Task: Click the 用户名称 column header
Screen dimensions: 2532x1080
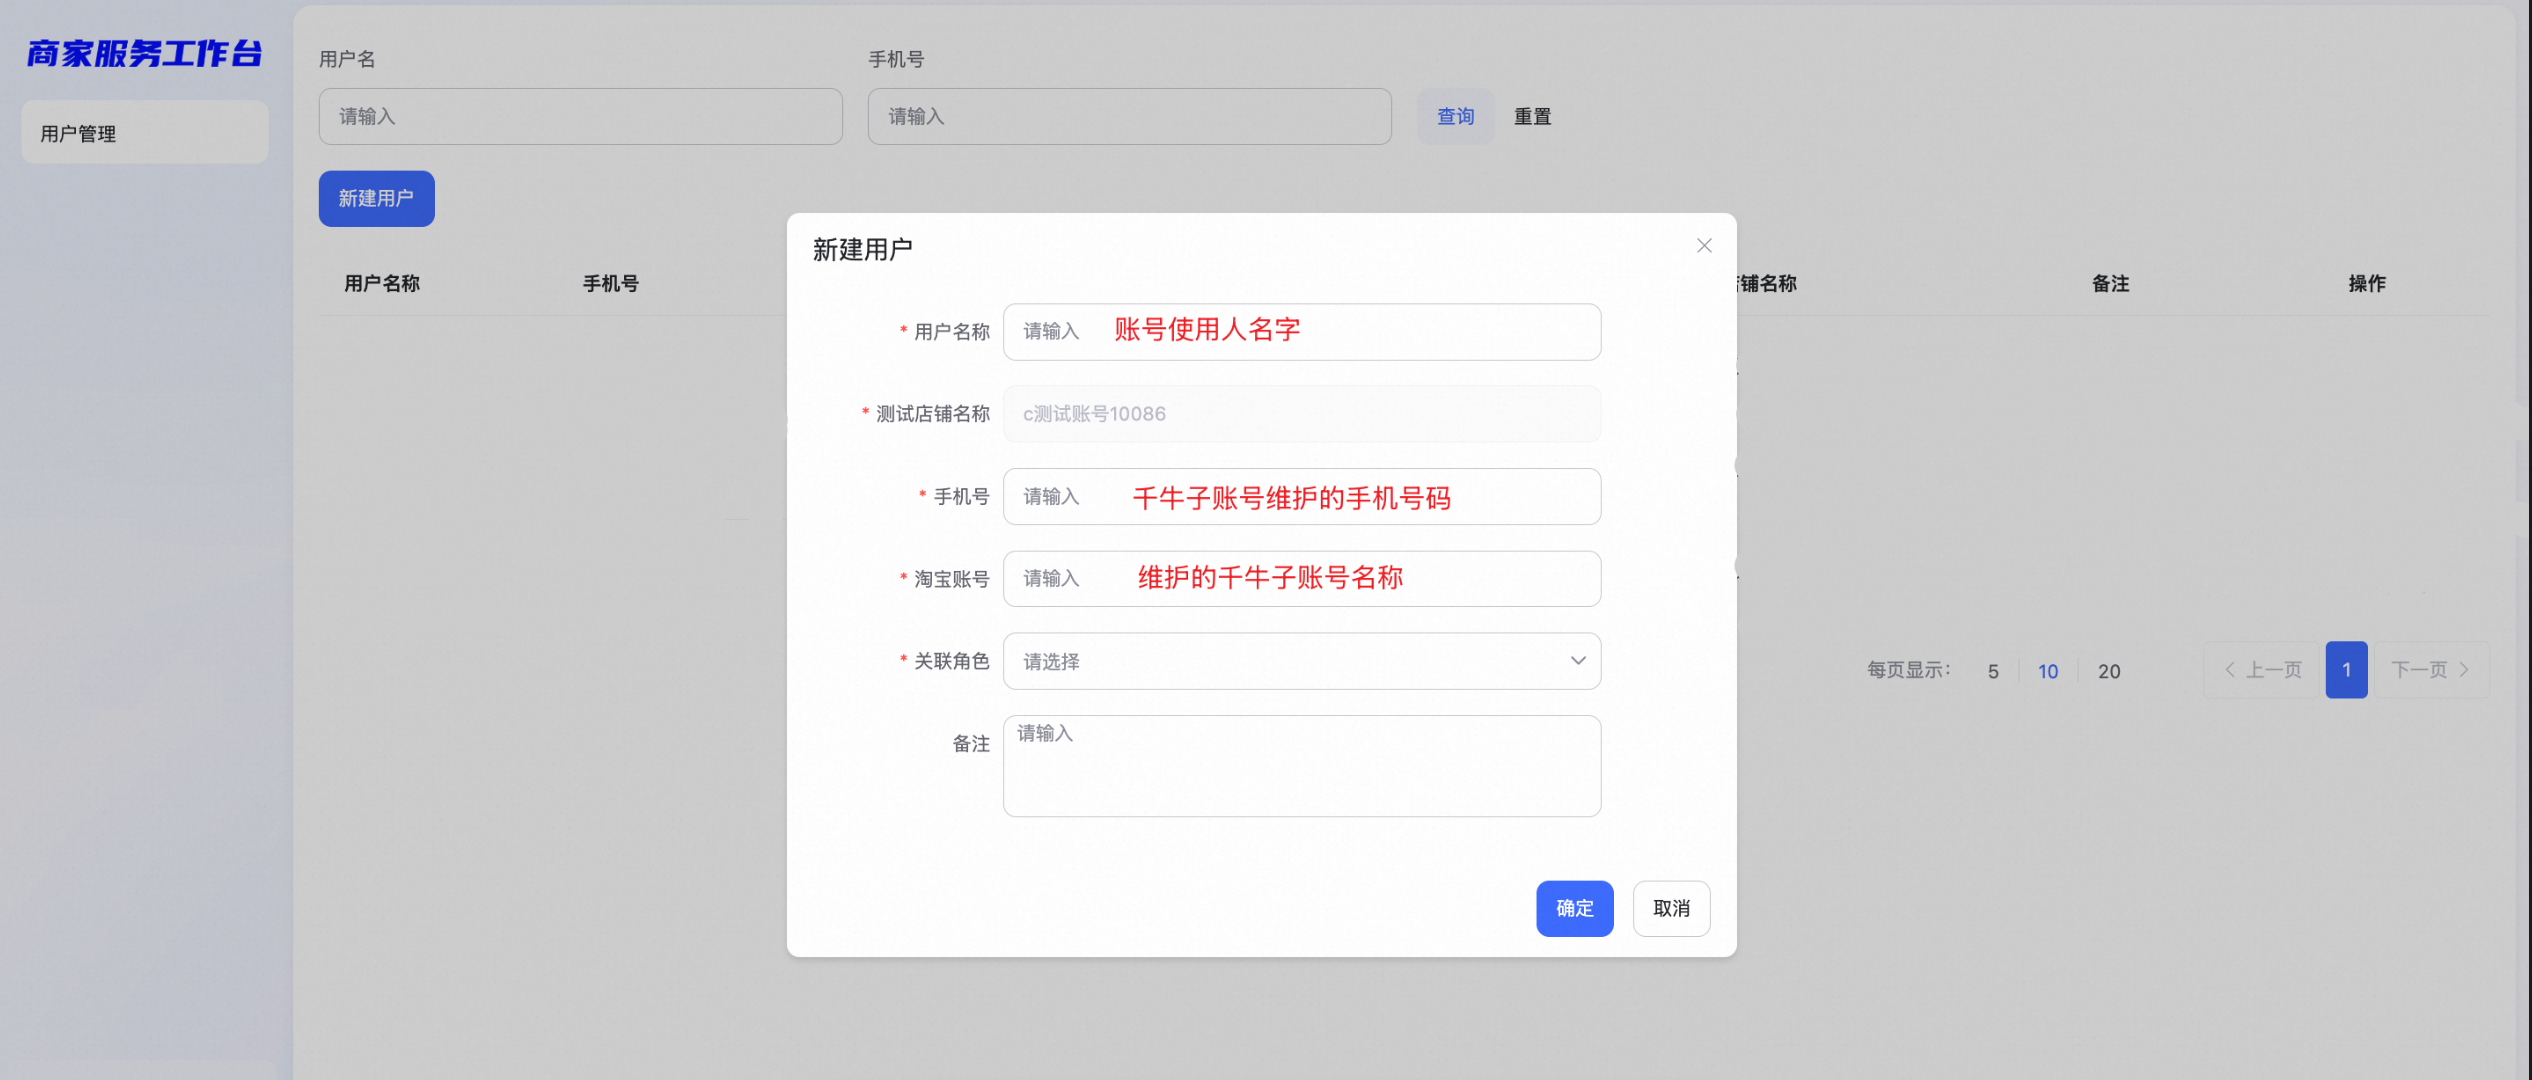Action: pyautogui.click(x=382, y=284)
